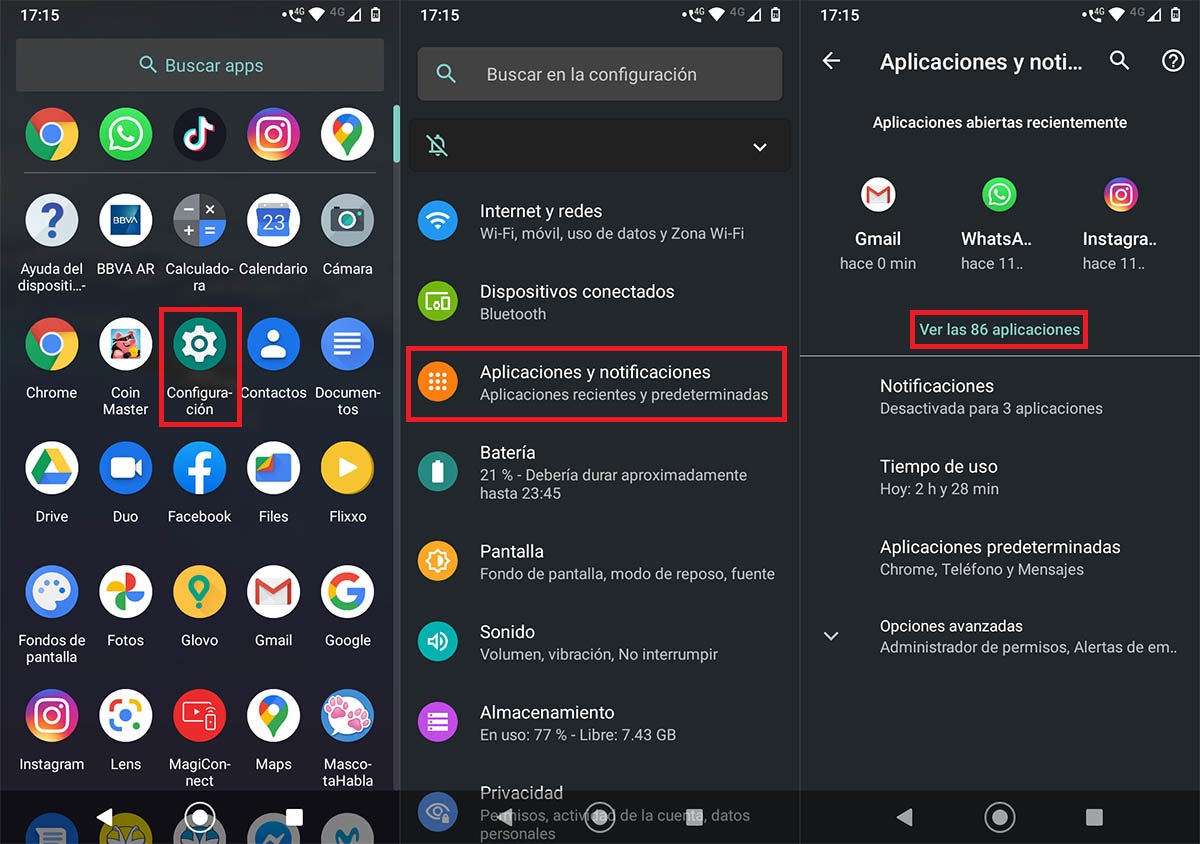Viewport: 1200px width, 844px height.
Task: Open the help question mark icon
Action: pos(1173,61)
